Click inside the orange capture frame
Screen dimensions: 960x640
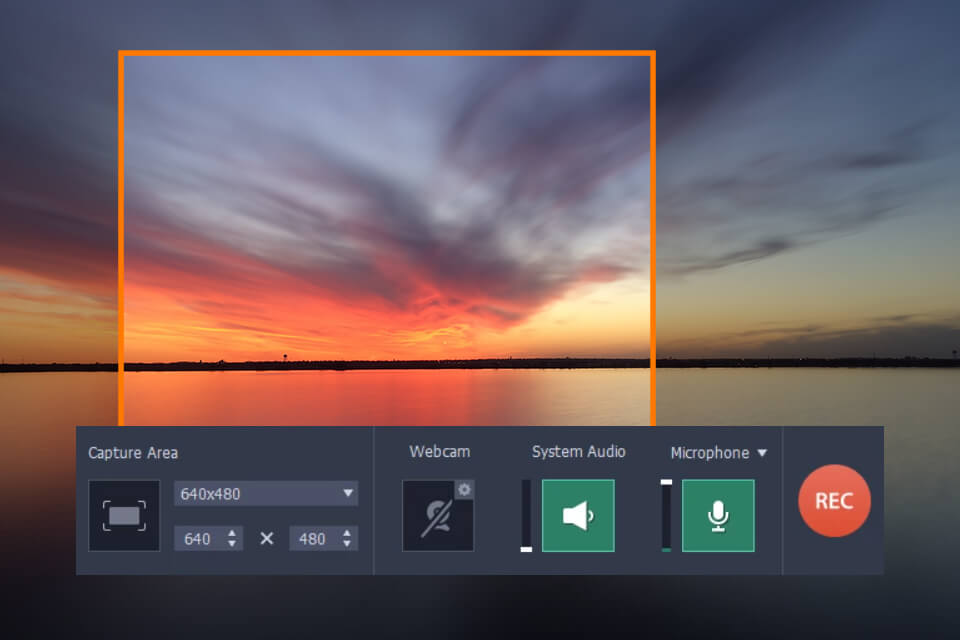(388, 230)
